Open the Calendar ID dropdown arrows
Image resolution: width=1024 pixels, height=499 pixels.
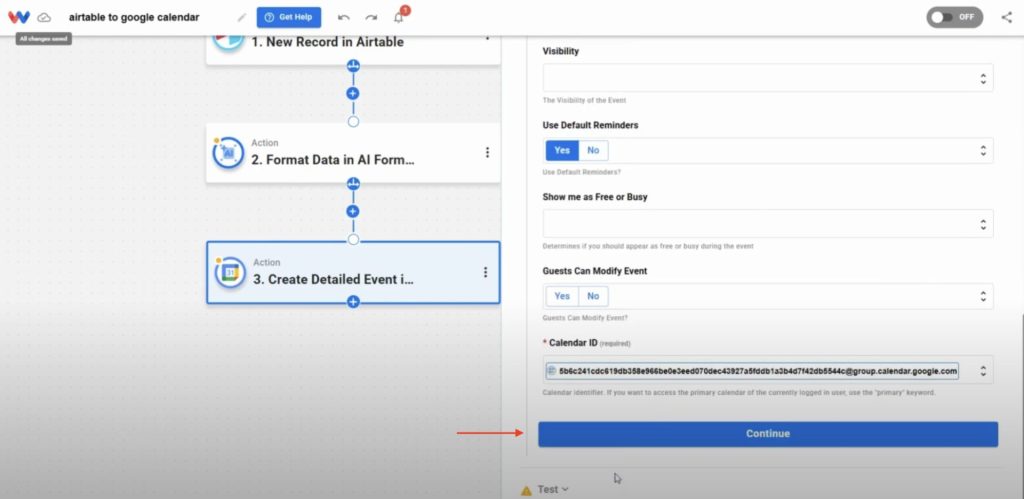click(x=983, y=371)
